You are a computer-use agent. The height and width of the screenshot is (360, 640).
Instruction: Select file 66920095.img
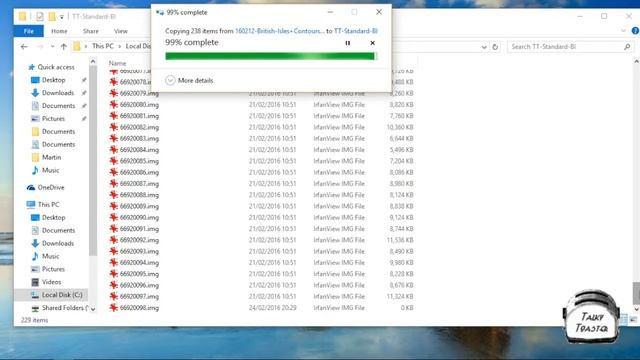(x=139, y=274)
